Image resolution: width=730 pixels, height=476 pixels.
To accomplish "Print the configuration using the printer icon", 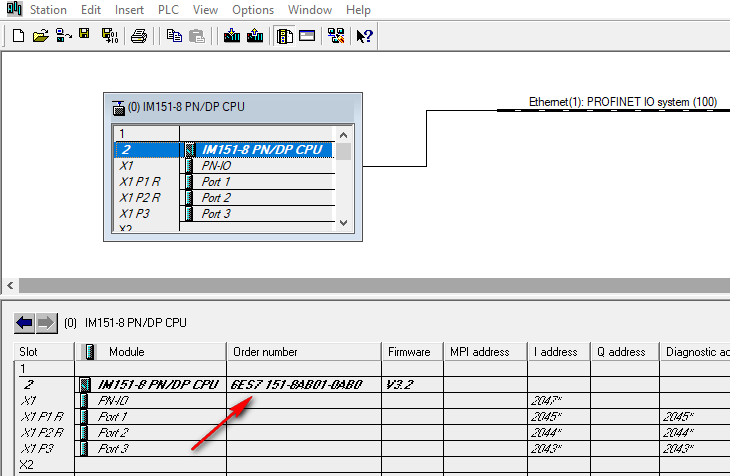I will [x=139, y=36].
